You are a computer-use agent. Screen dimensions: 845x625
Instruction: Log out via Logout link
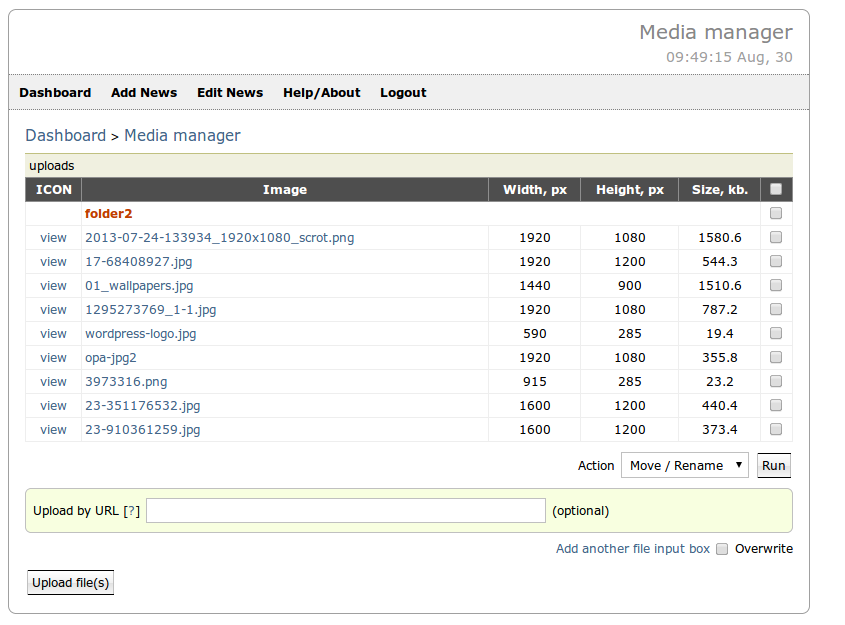403,92
